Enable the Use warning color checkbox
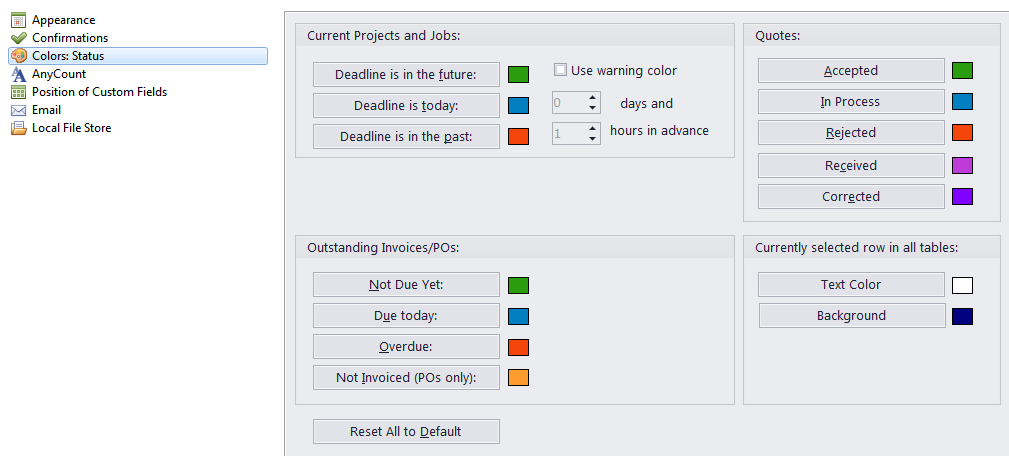Screen dimensions: 1009x456 [x=560, y=70]
